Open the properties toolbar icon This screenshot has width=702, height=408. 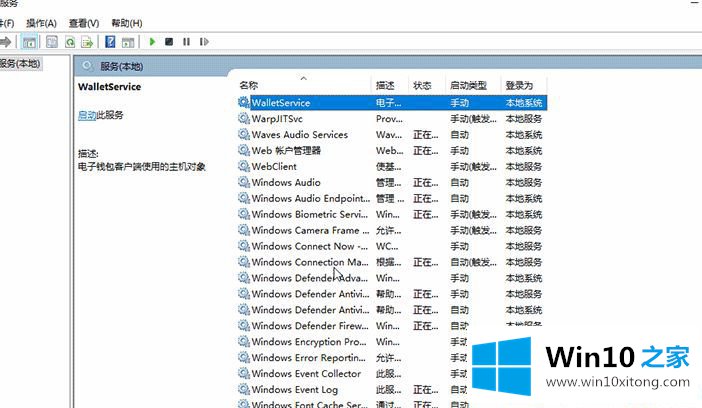pyautogui.click(x=52, y=42)
